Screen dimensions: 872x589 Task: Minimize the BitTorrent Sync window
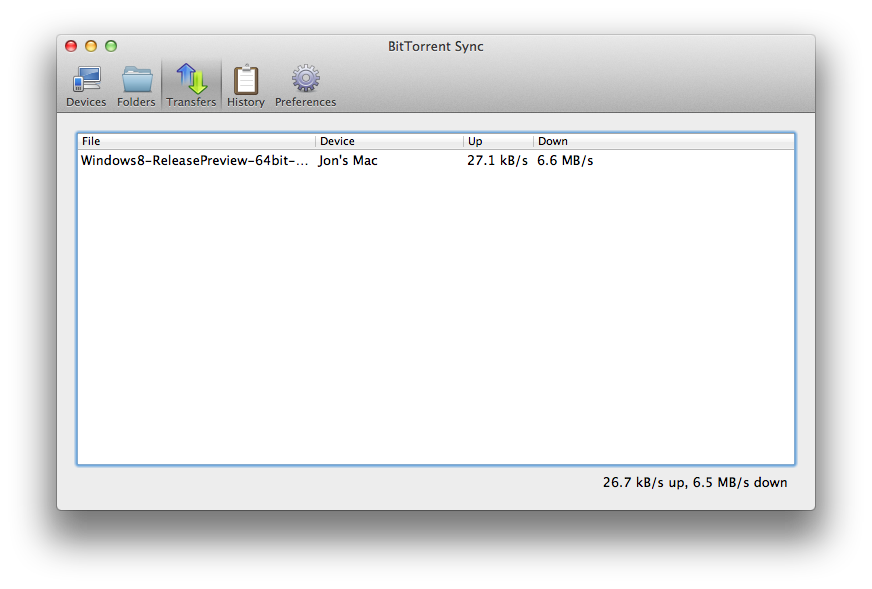click(91, 46)
